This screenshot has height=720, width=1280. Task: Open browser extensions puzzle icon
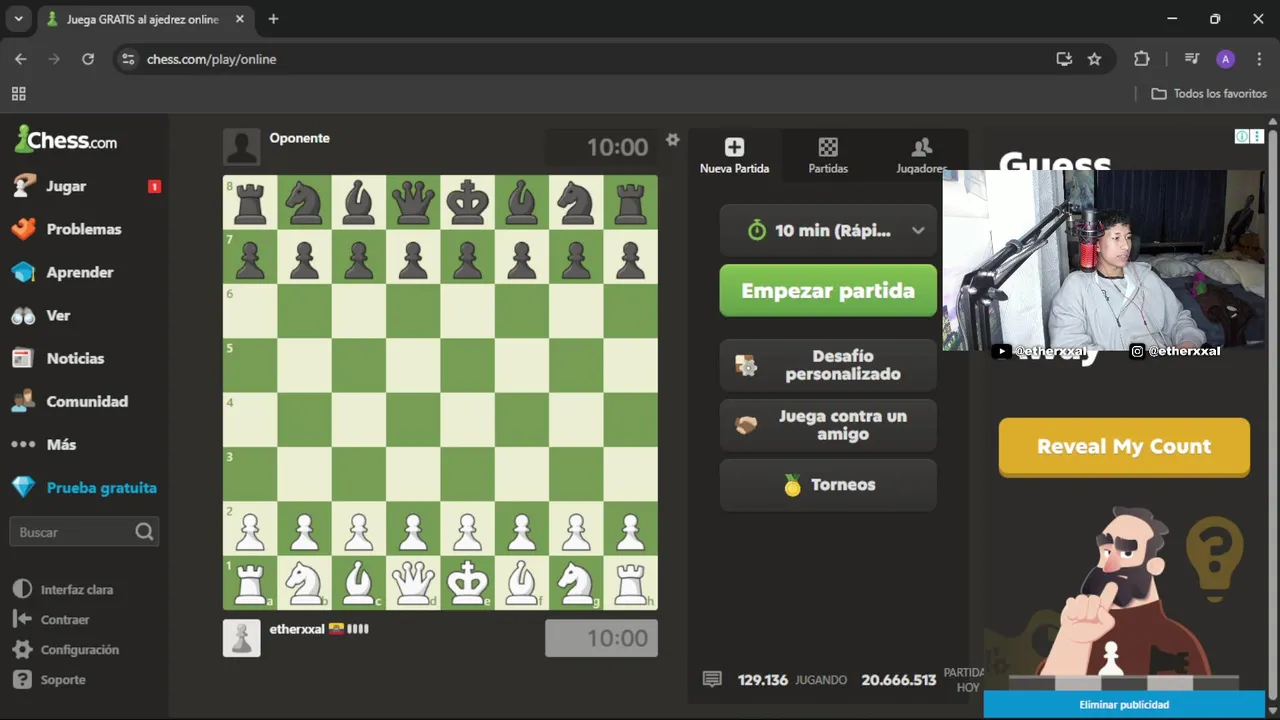(1142, 59)
